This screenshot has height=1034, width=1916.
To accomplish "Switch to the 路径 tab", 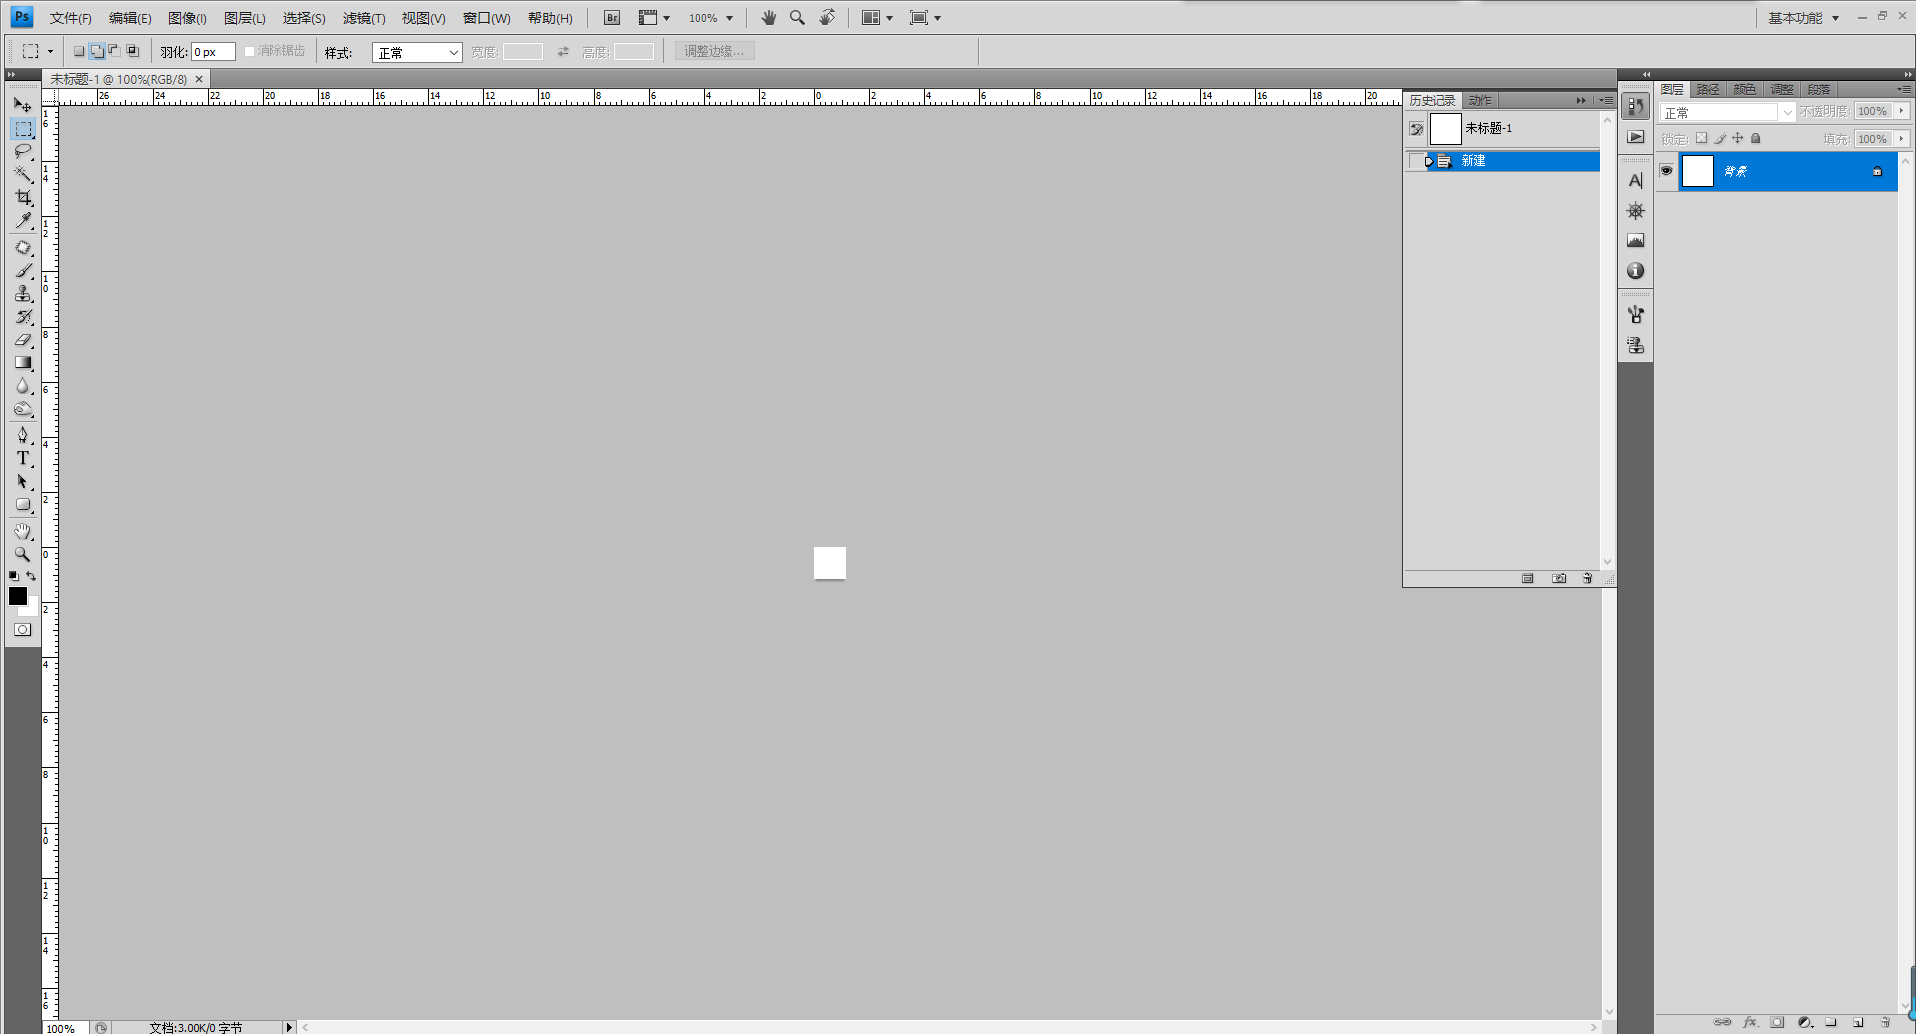I will [1708, 89].
